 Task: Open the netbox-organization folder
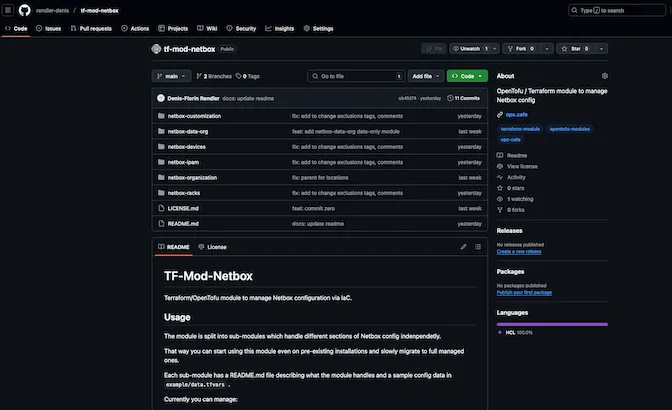(x=192, y=178)
